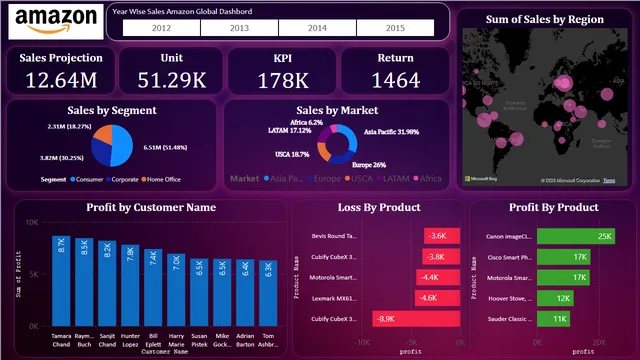Image resolution: width=640 pixels, height=360 pixels.
Task: Select the Cisco Smart Ph... 17K profit bar
Action: tap(564, 257)
